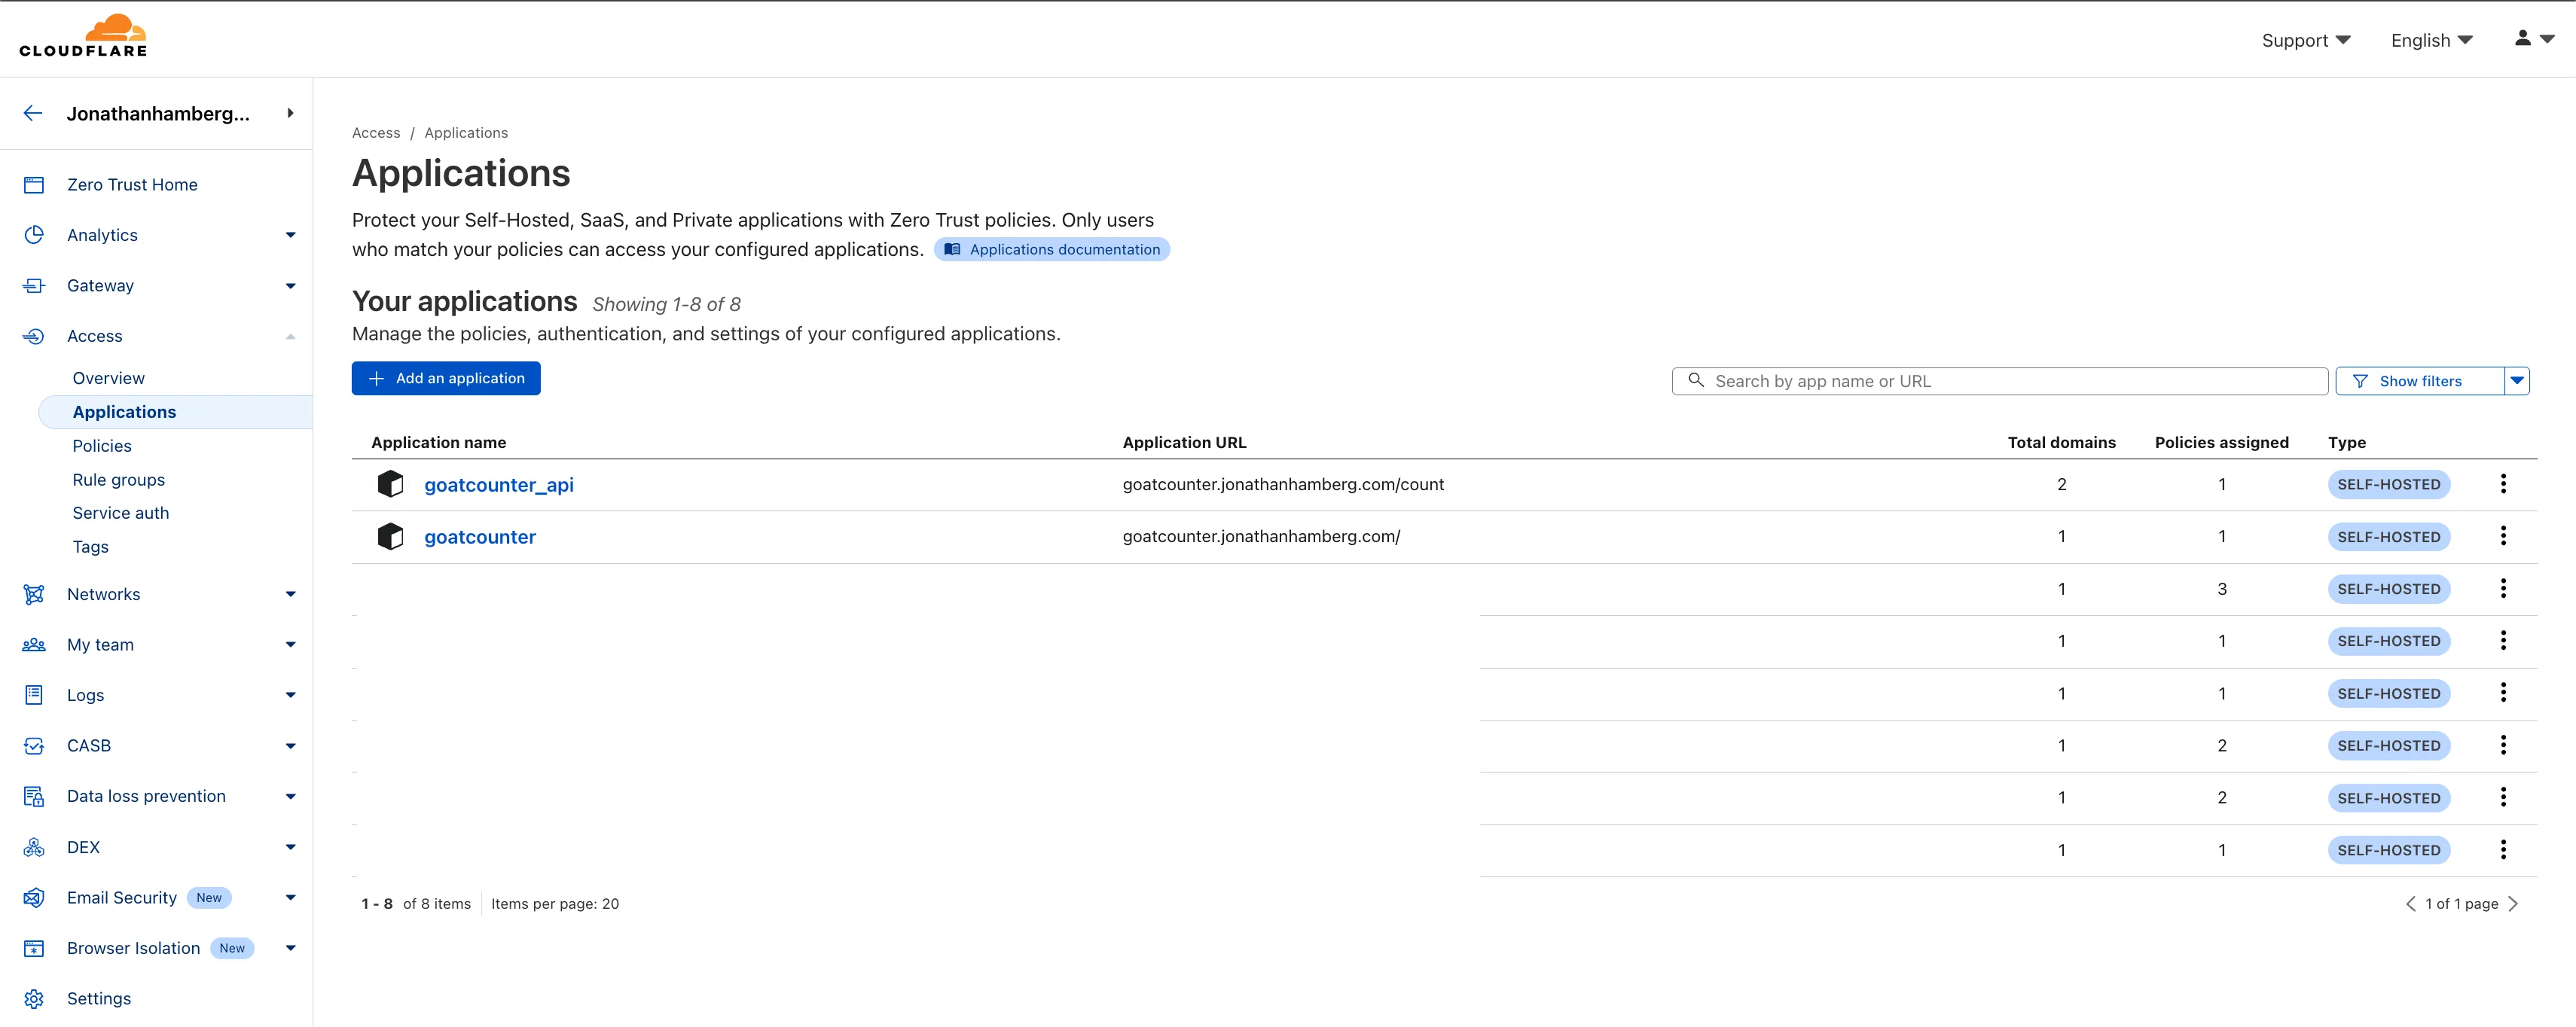
Task: Click the Logs sidebar icon
Action: [34, 695]
